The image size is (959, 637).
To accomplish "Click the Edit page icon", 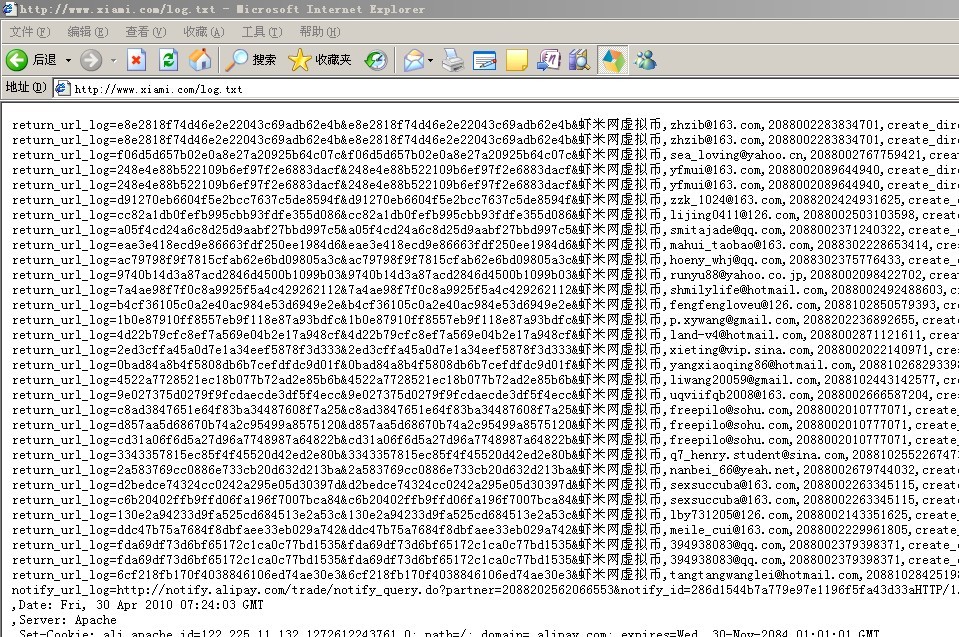I will (x=484, y=60).
